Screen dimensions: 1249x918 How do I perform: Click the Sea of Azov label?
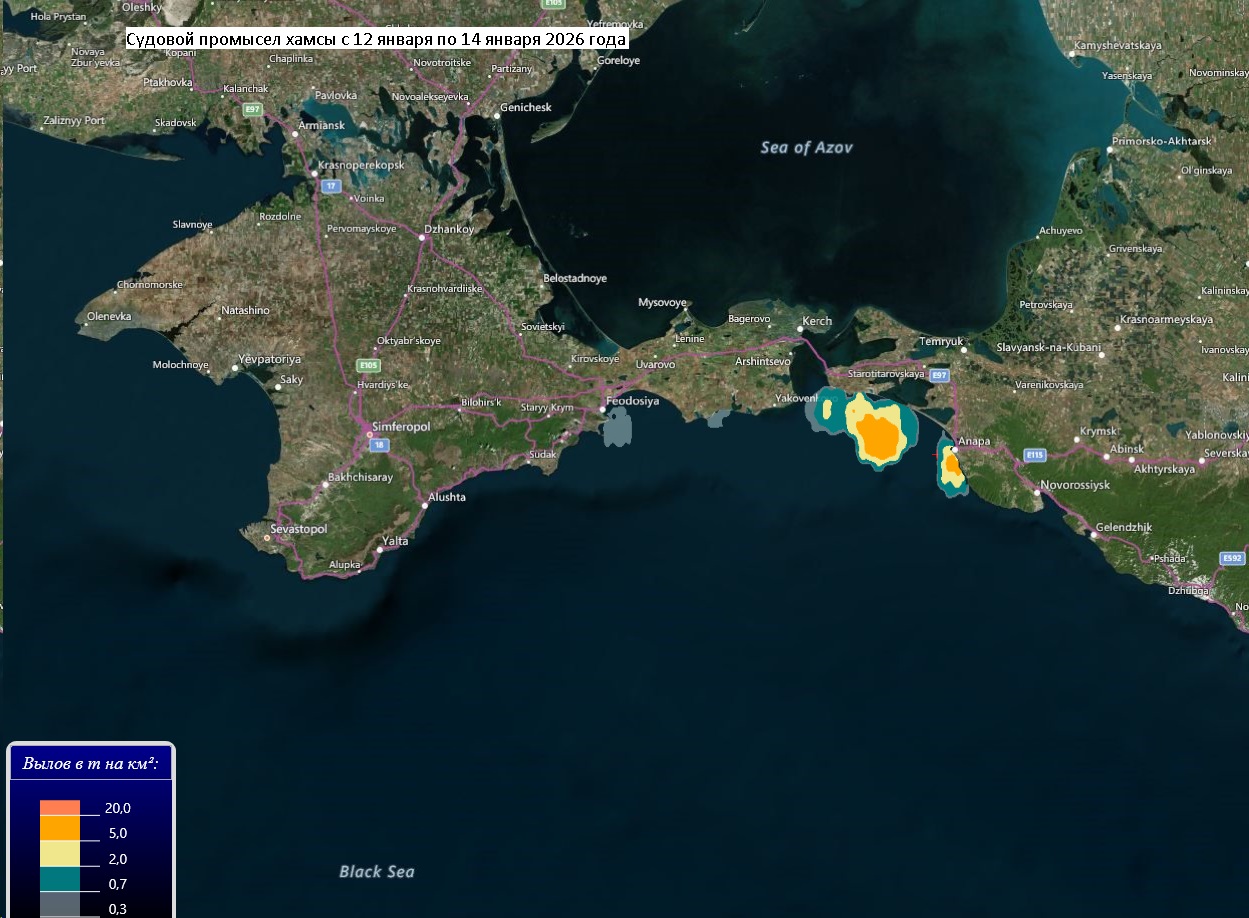click(806, 147)
